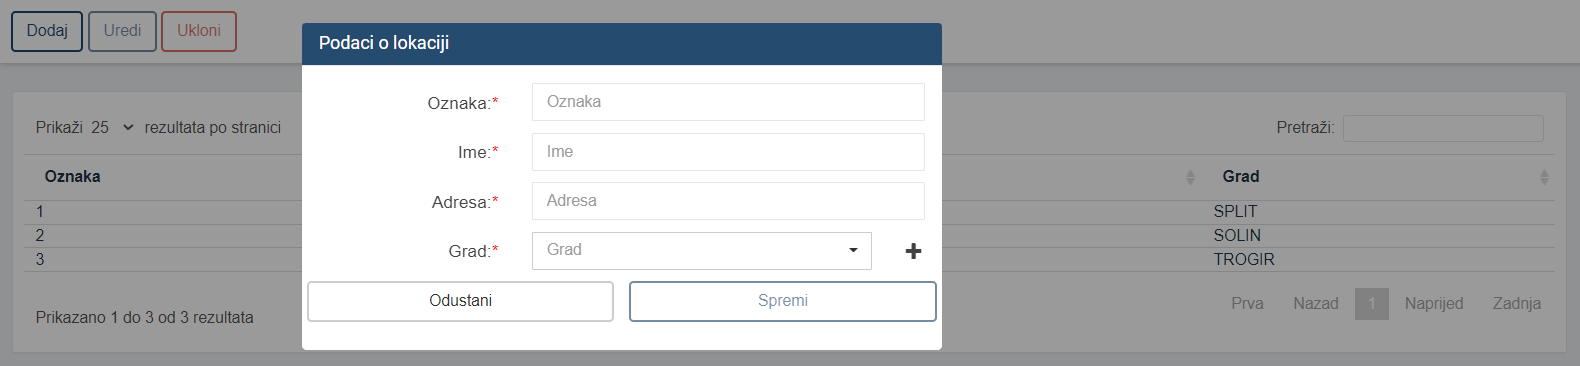Click the plus icon to add a city
Image resolution: width=1580 pixels, height=366 pixels.
coord(913,251)
